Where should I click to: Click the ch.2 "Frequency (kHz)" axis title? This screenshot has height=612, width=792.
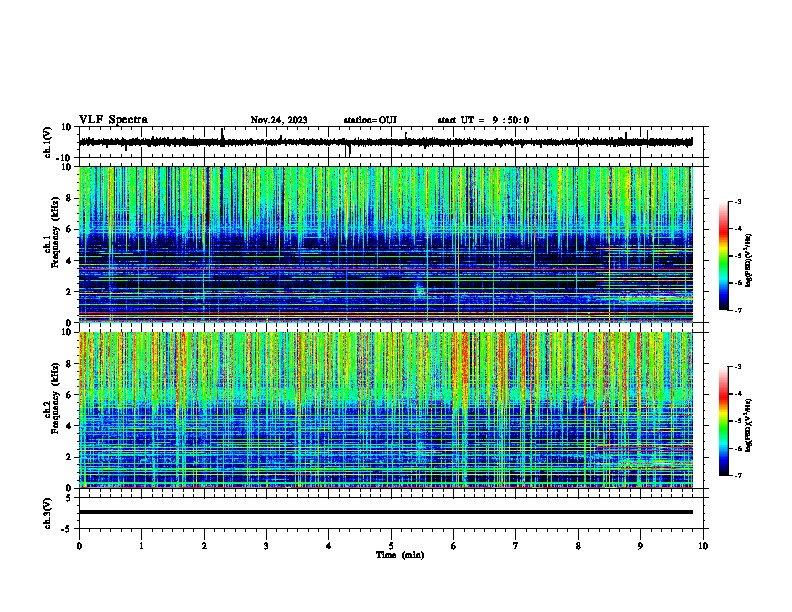[x=55, y=398]
